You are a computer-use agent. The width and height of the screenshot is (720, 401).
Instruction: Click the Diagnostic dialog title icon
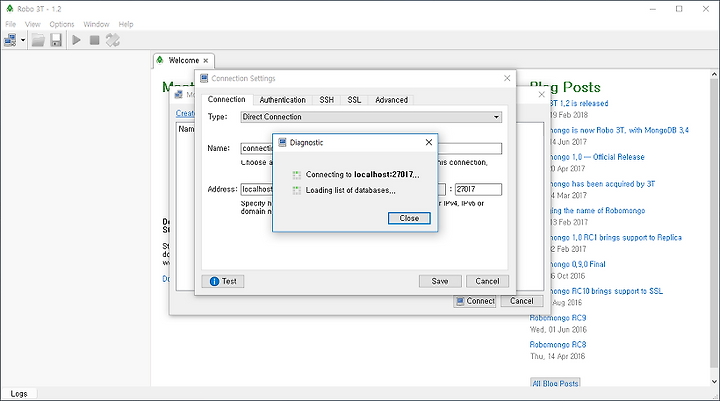point(282,142)
